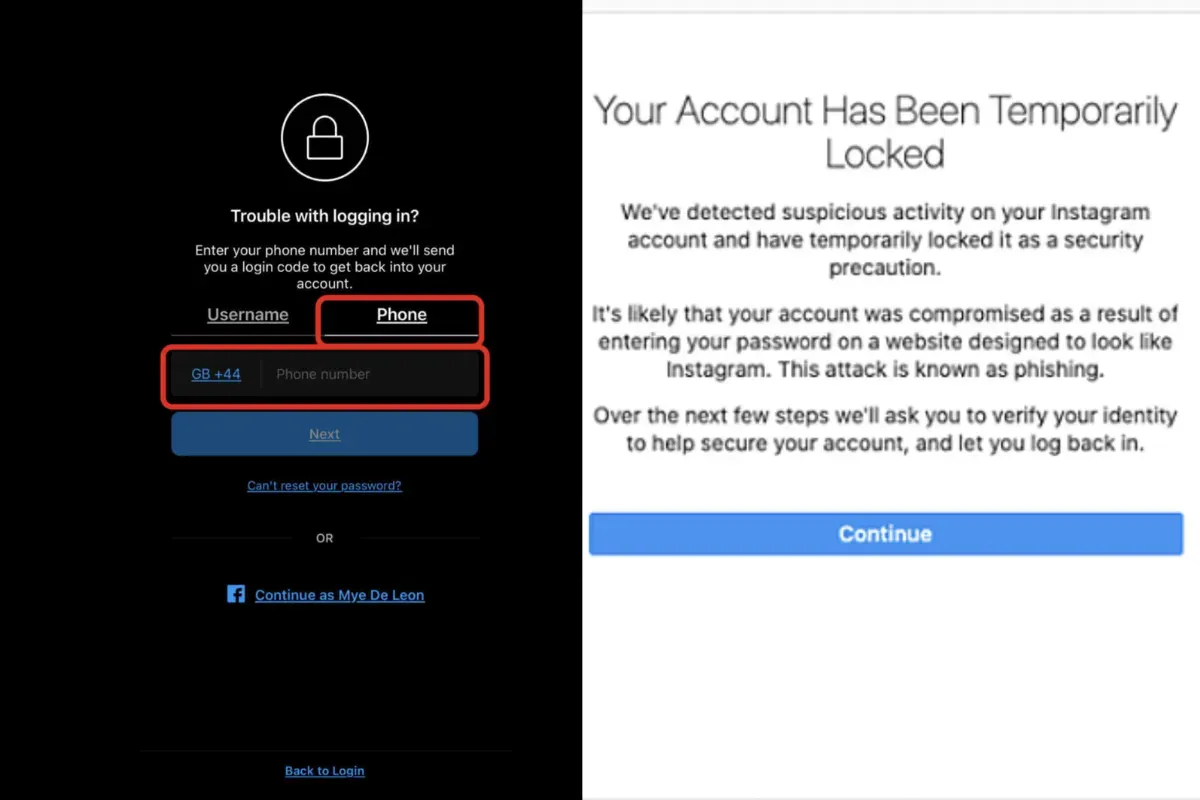Click the OR divider text
1200x800 pixels.
pyautogui.click(x=325, y=538)
